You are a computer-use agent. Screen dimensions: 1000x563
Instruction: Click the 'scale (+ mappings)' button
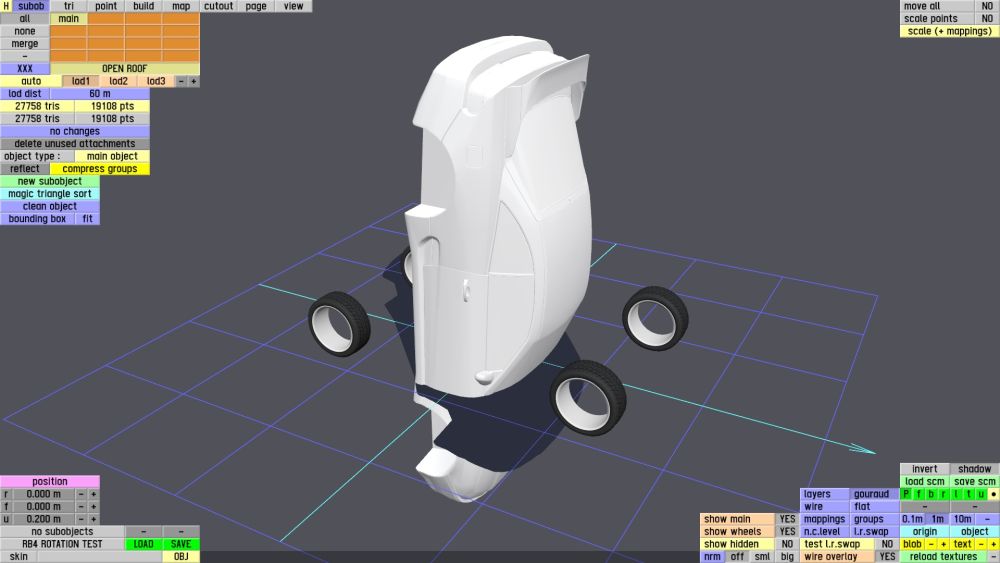pos(950,31)
